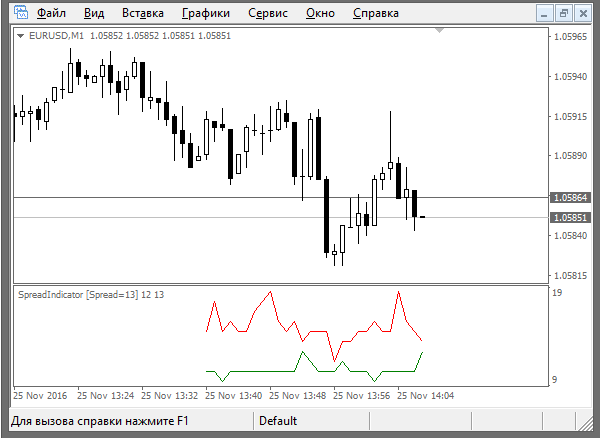Click the indicator scale value 9

(554, 380)
